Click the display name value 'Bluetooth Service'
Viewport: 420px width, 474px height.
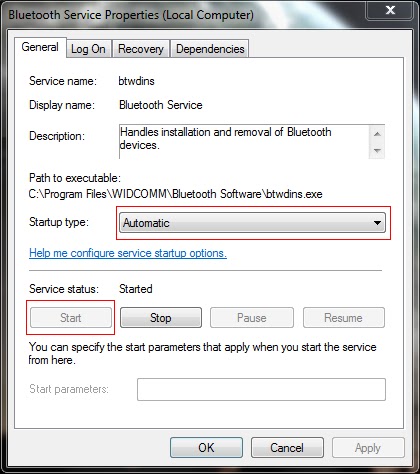coord(161,105)
